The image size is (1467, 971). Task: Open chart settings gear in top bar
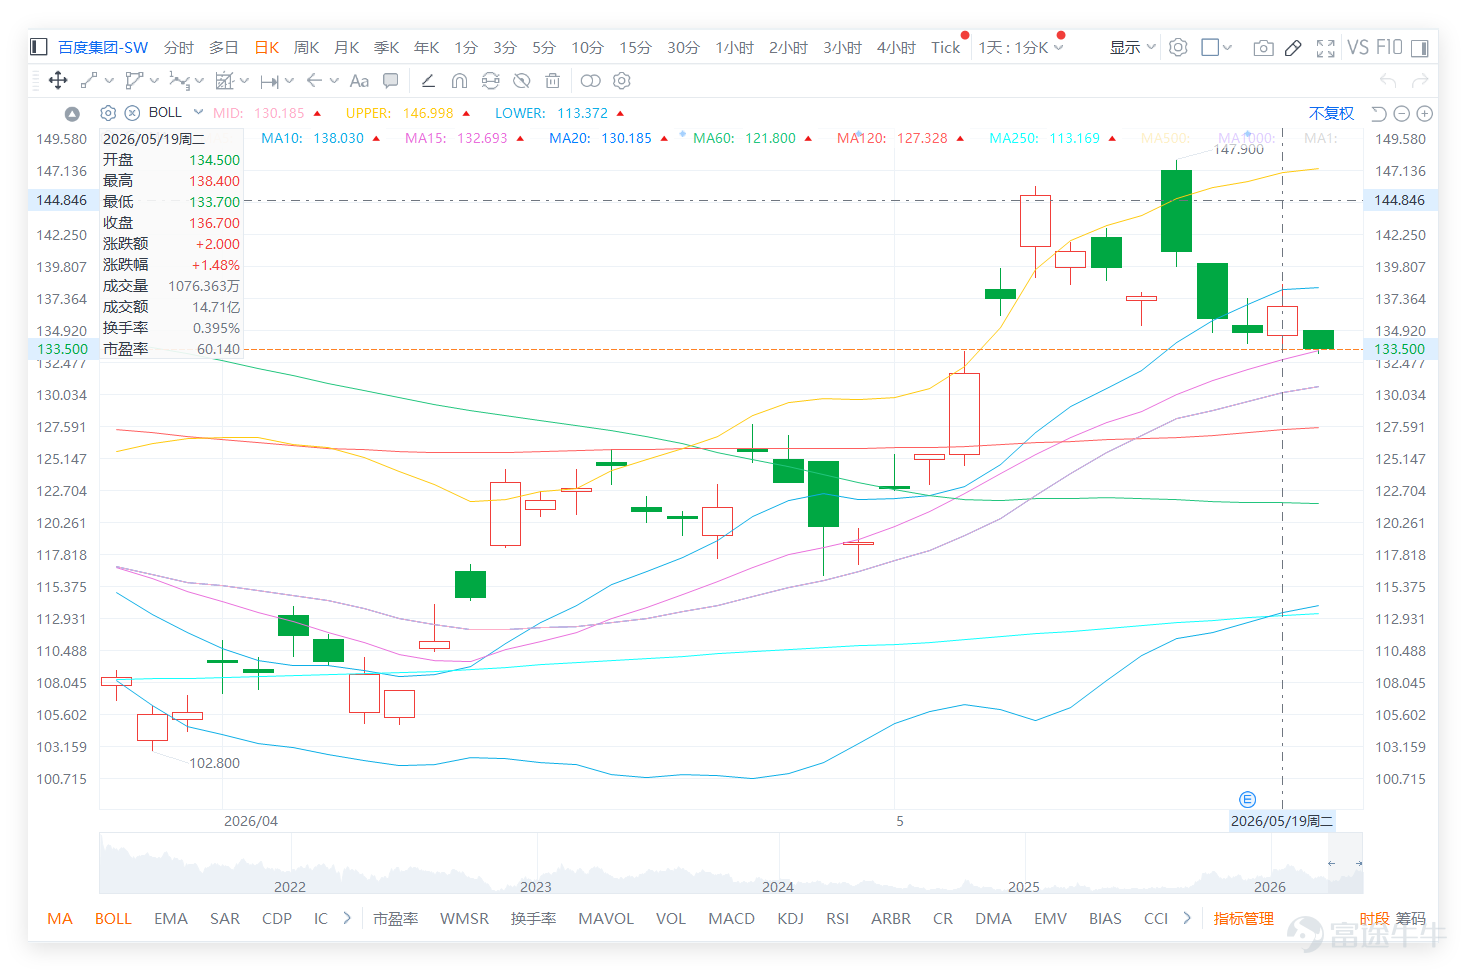click(x=1178, y=47)
